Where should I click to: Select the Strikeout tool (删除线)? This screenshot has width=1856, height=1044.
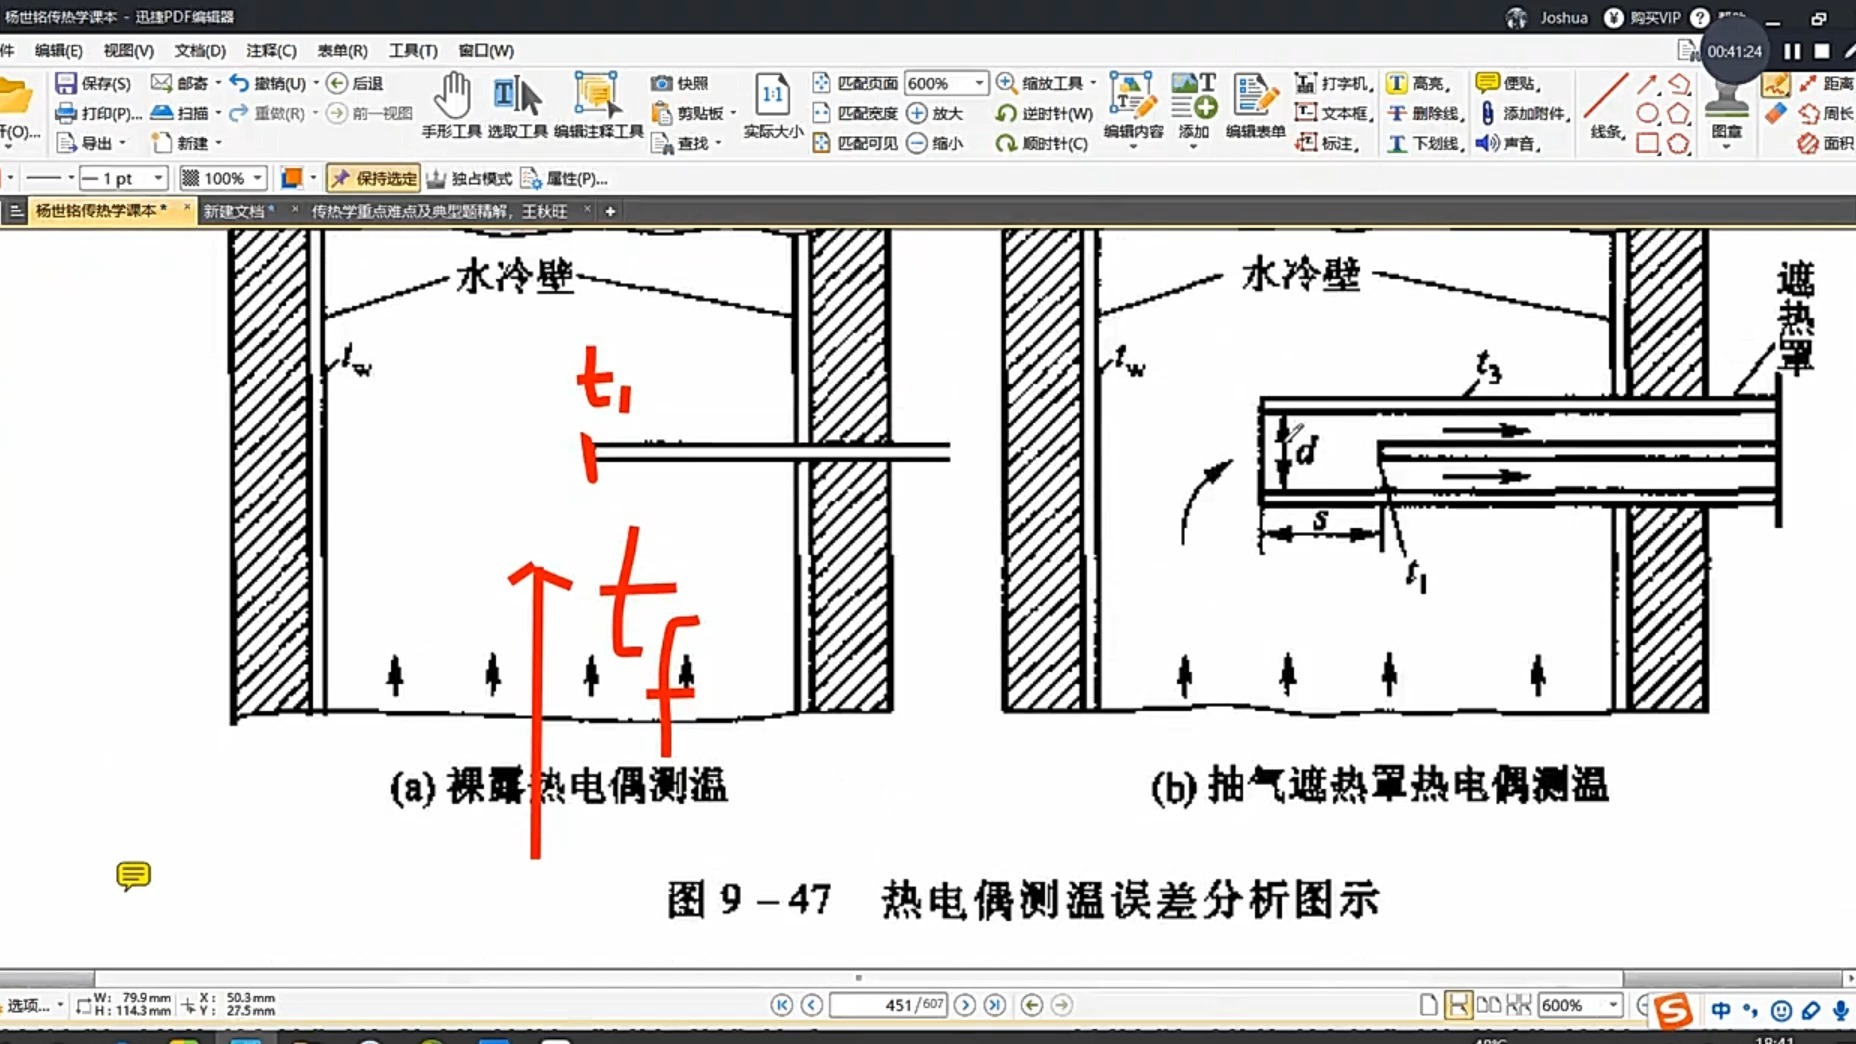click(x=1425, y=113)
